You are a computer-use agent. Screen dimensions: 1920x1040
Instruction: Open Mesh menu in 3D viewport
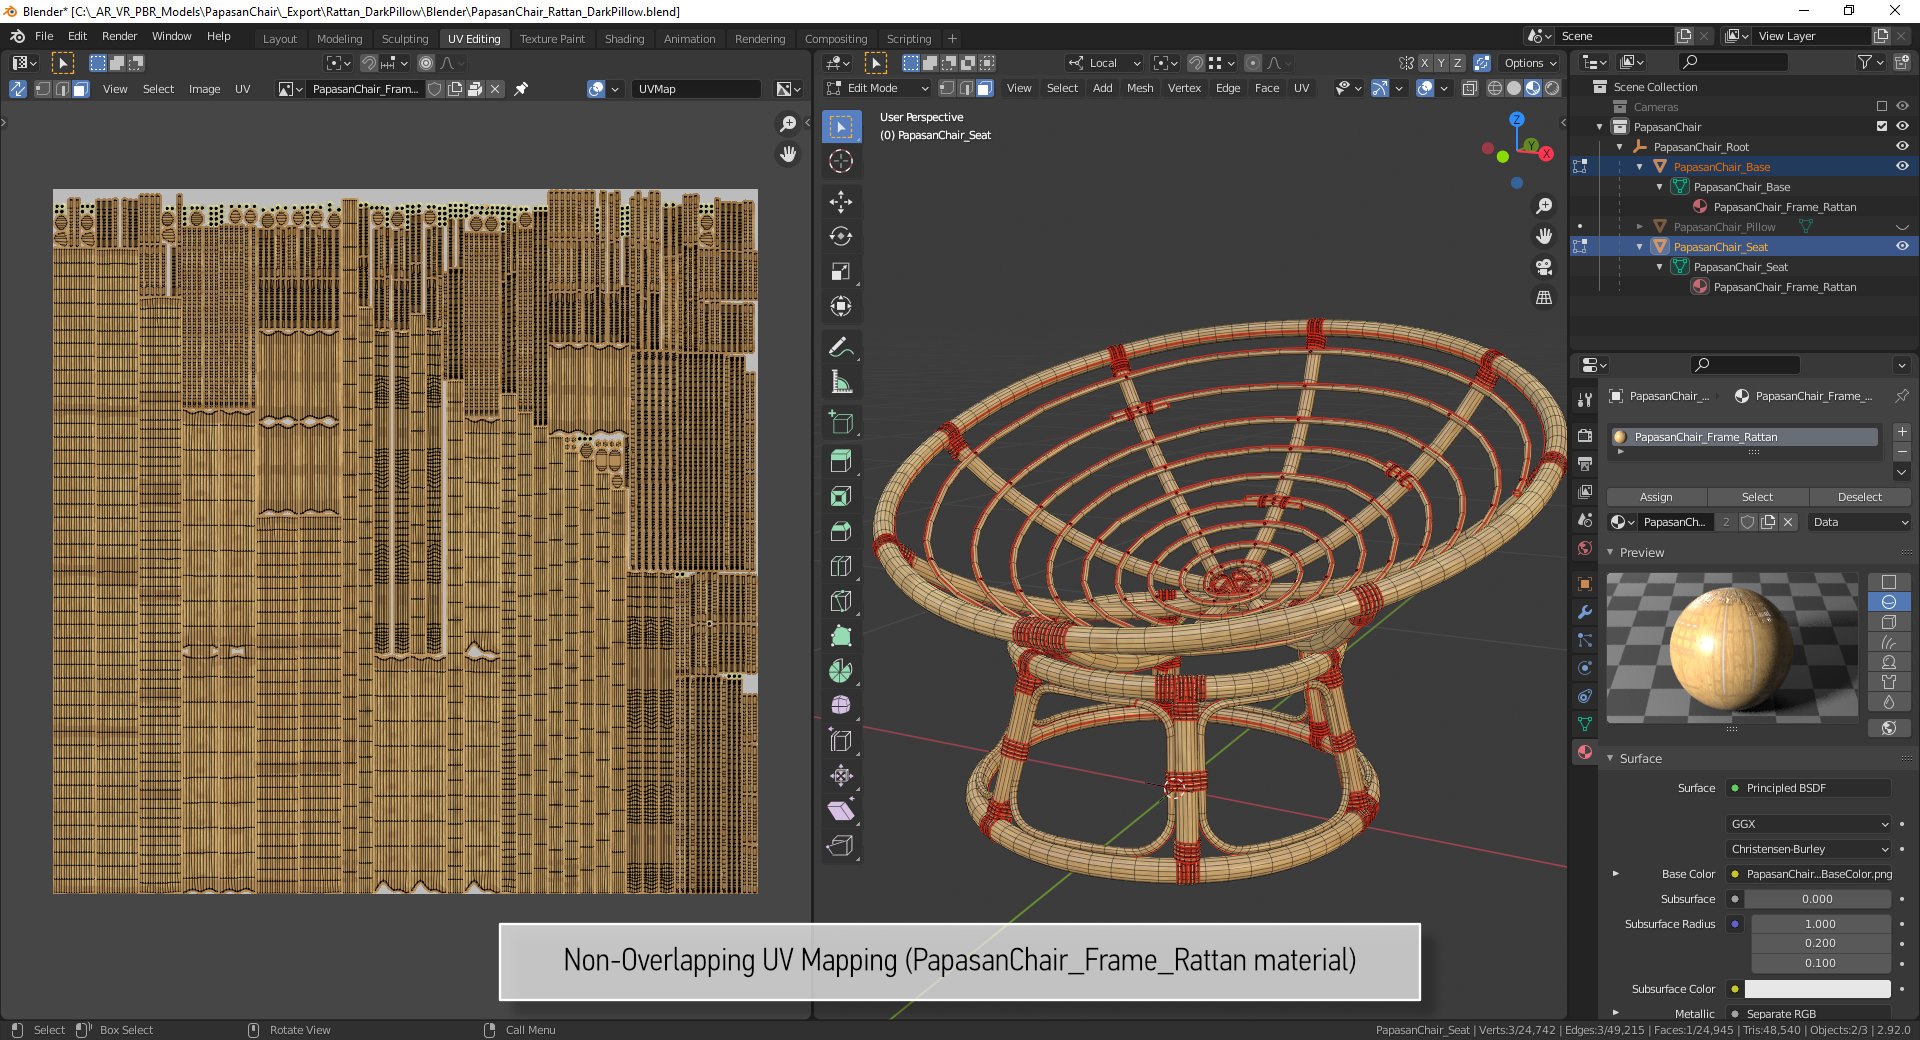point(1140,88)
